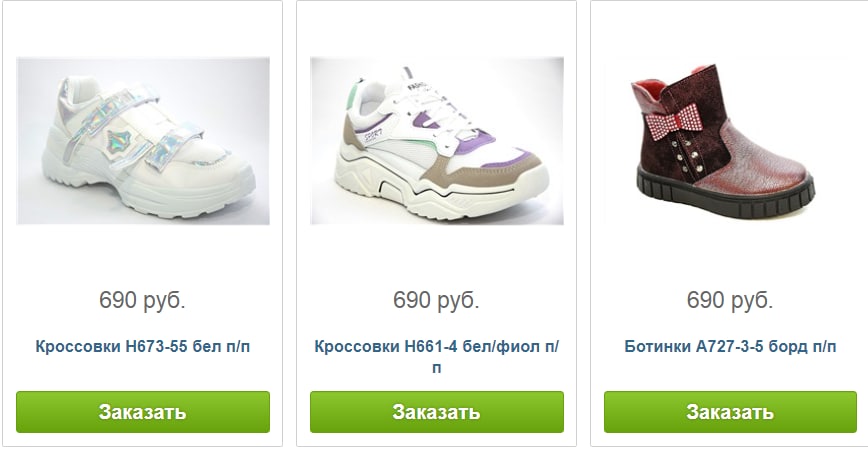Click Заказать under the burgundy A727-3-5 boots
868x454 pixels.
[x=730, y=412]
